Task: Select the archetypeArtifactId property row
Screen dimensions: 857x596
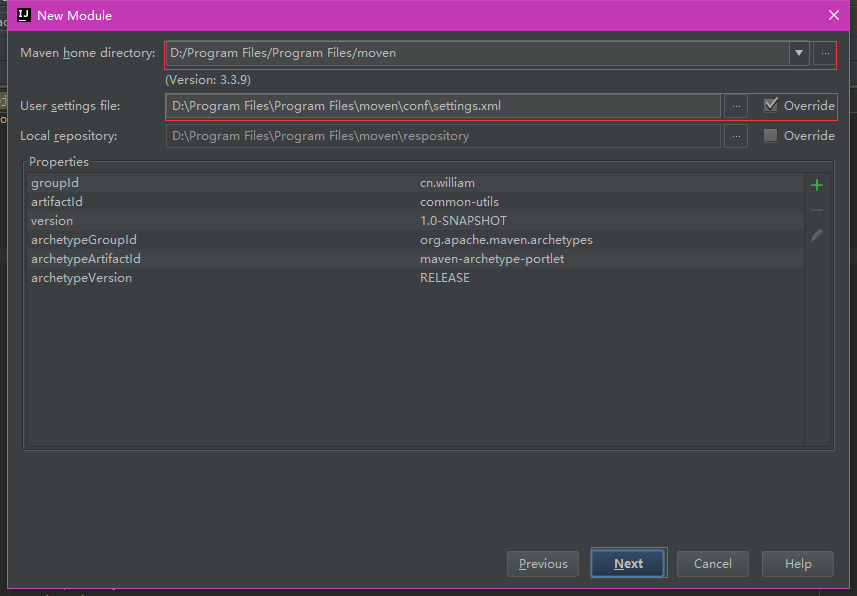Action: point(415,259)
